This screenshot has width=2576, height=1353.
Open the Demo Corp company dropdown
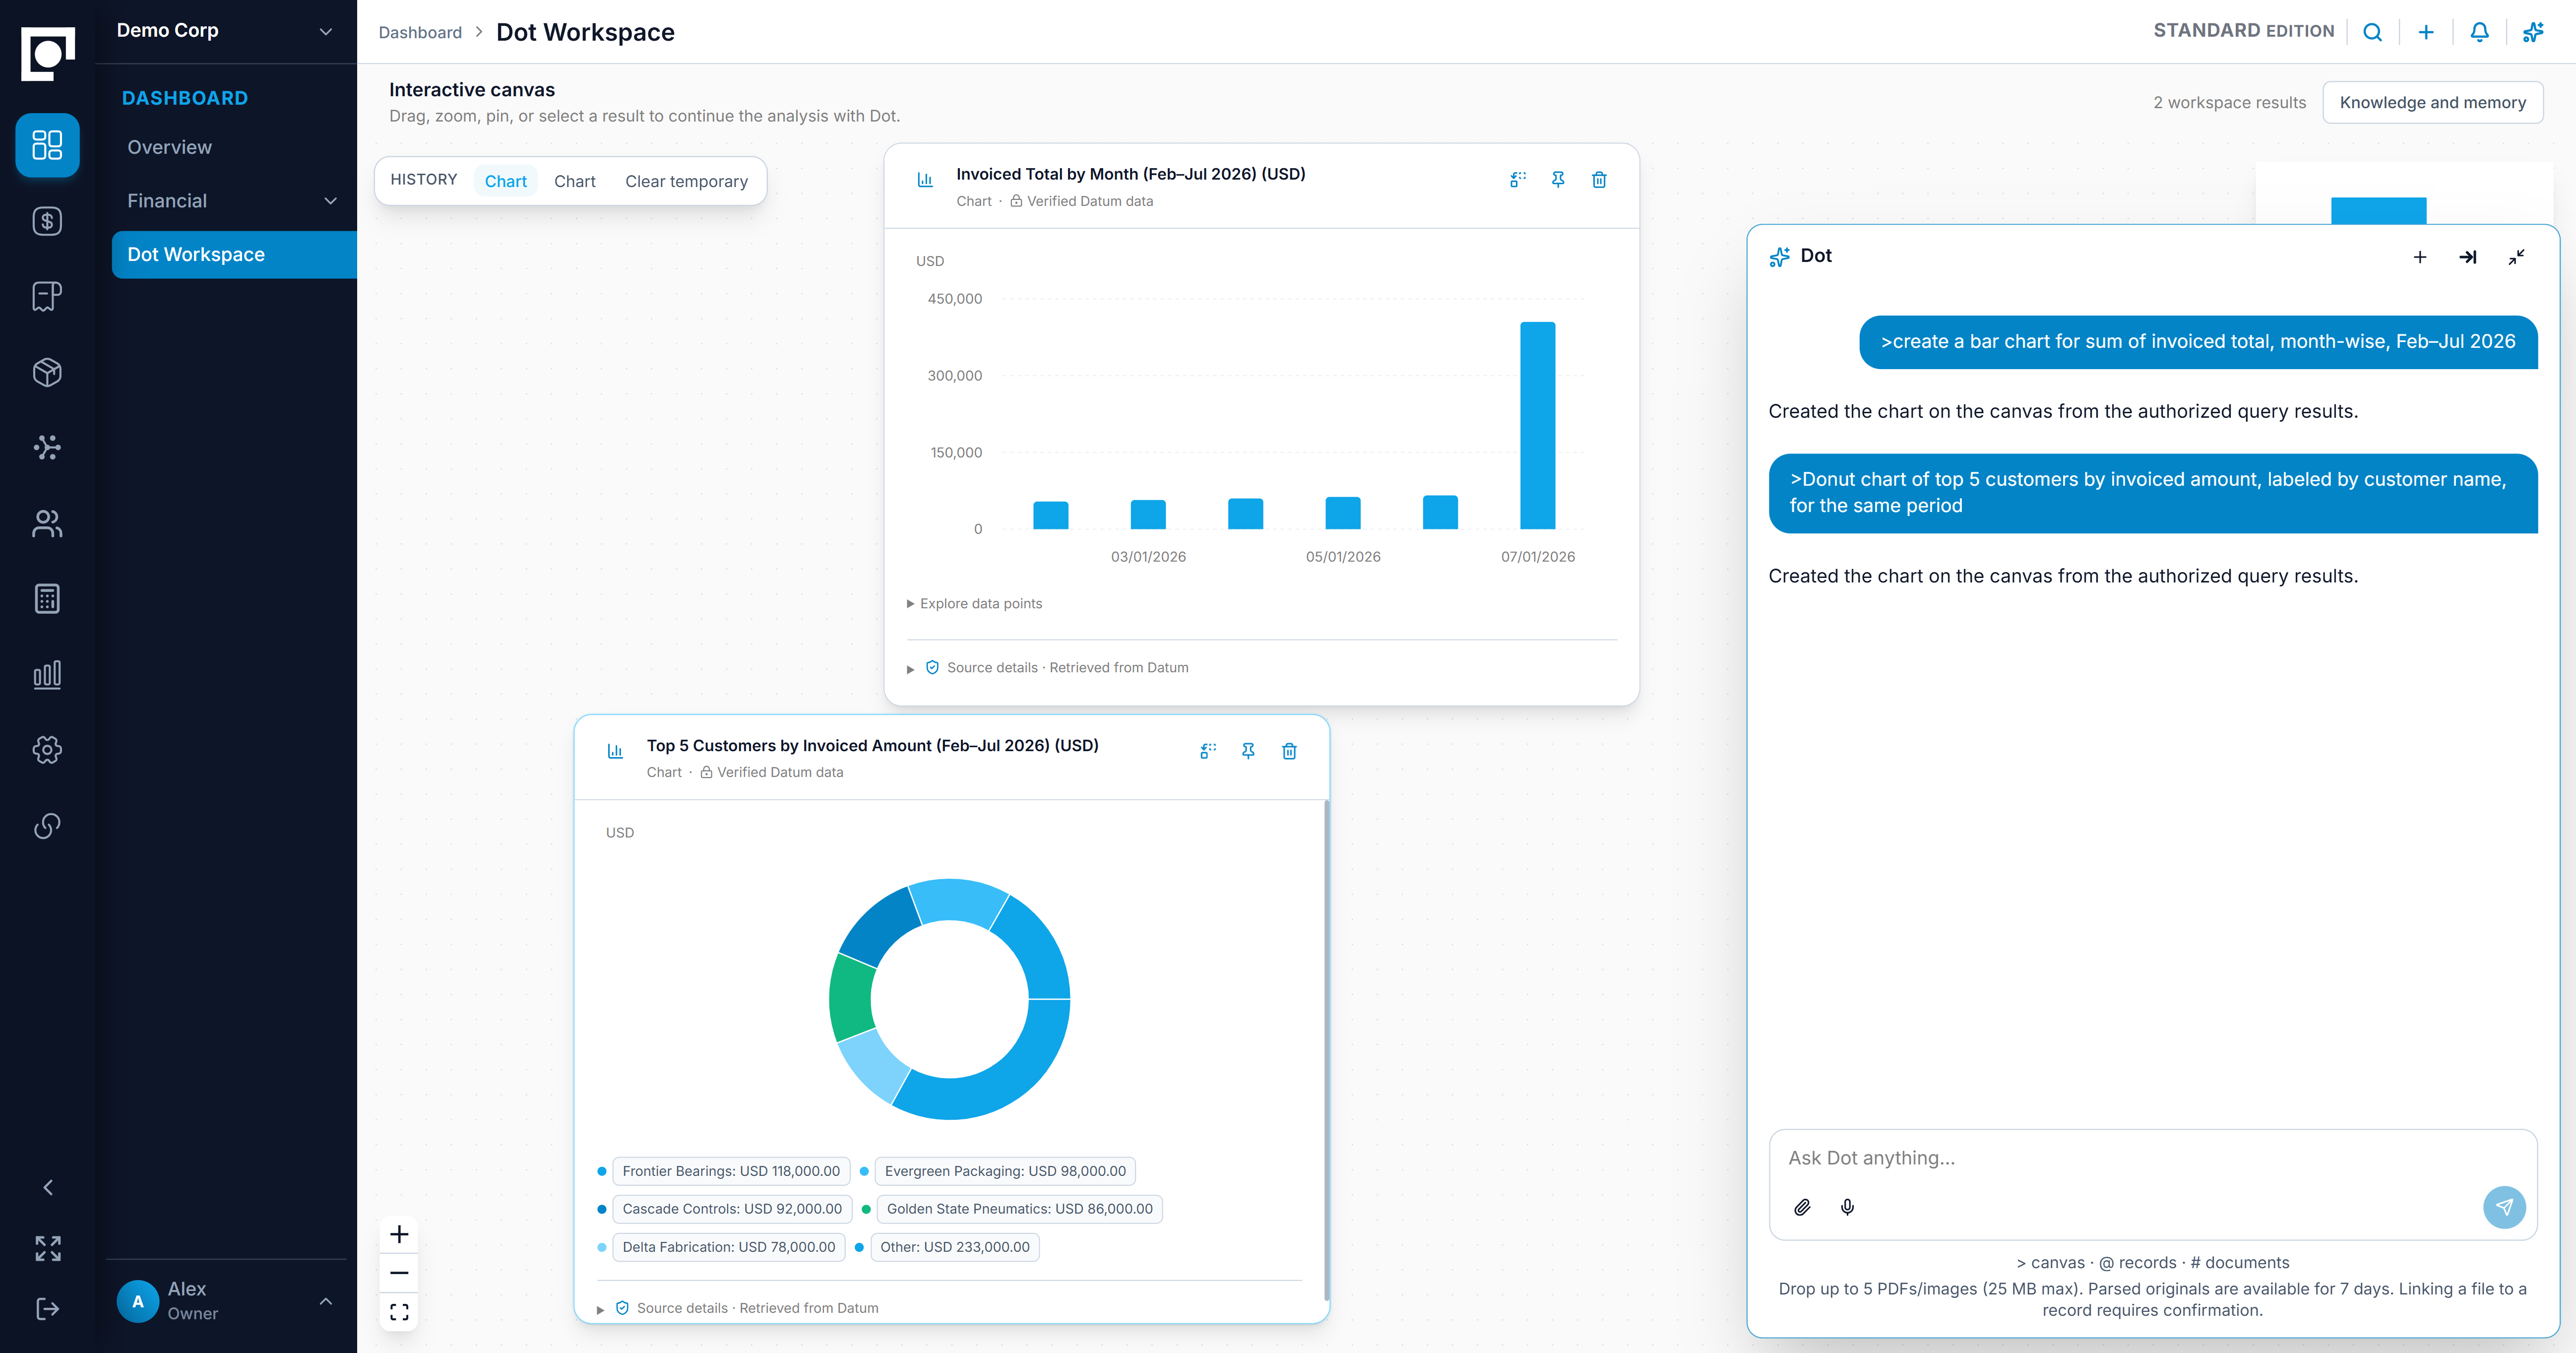[226, 31]
